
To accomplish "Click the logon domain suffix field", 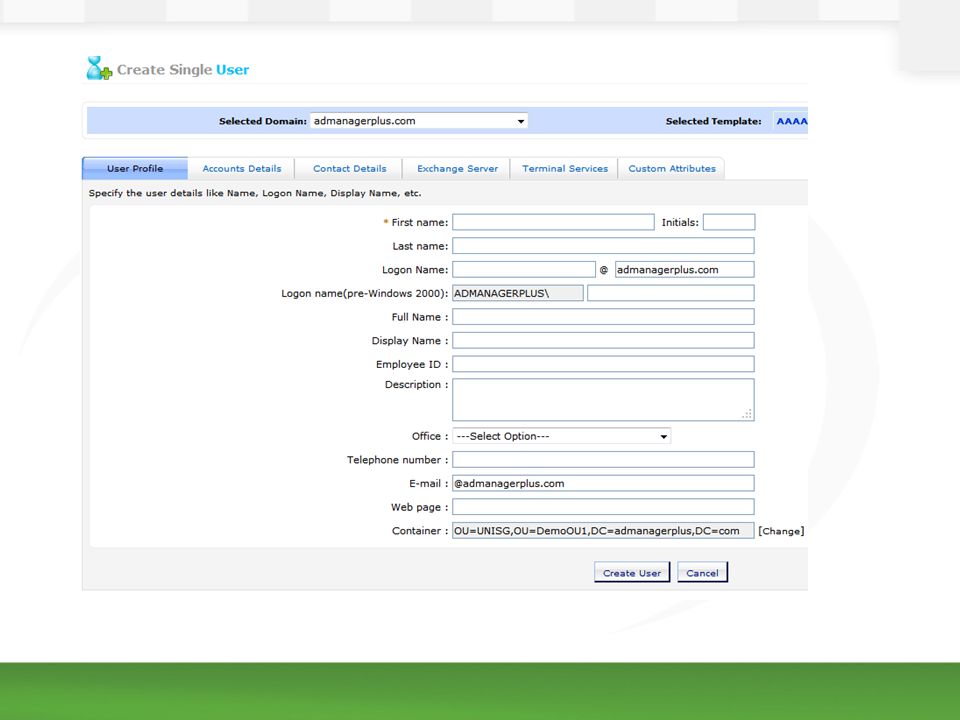I will [684, 269].
